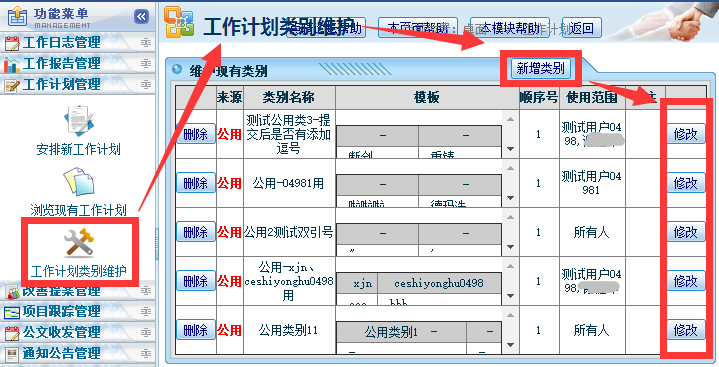Click down arrow of first template scrollbar
This screenshot has height=367, width=719.
(510, 149)
